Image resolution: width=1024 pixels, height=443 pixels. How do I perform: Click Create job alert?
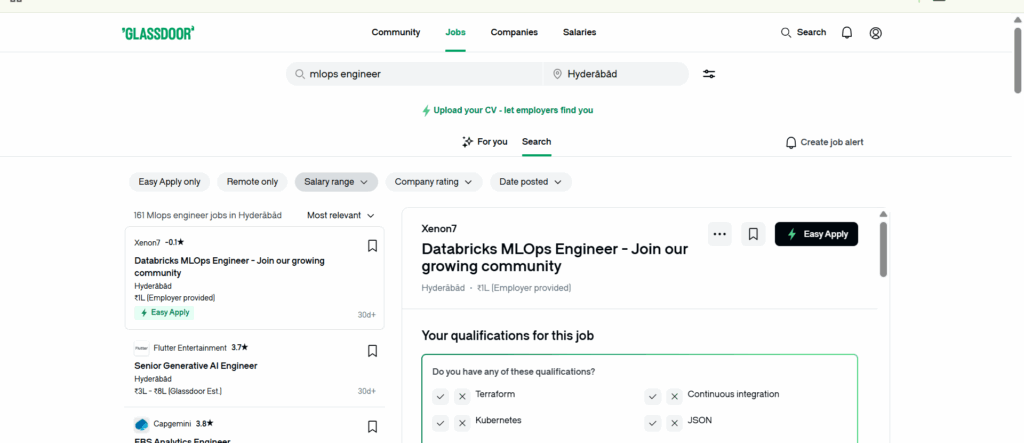point(824,142)
